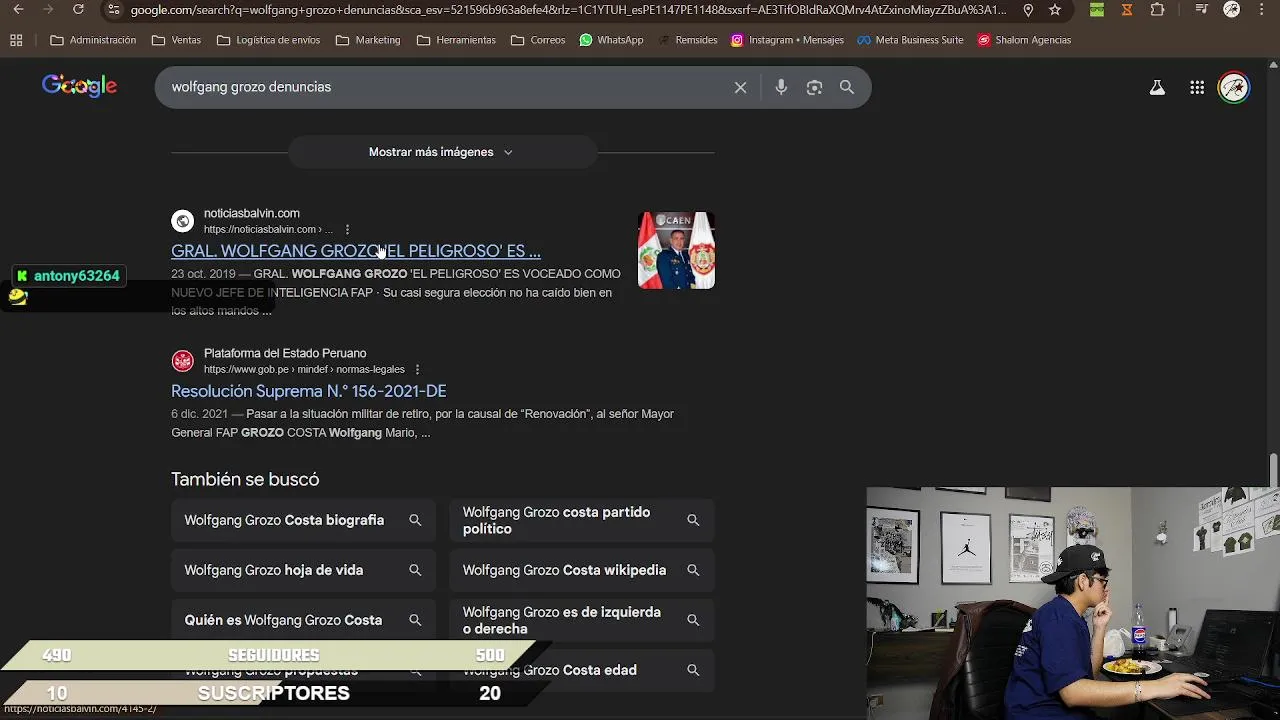Open options for the noticiasbalvin.com result
Viewport: 1280px width, 720px height.
[347, 229]
